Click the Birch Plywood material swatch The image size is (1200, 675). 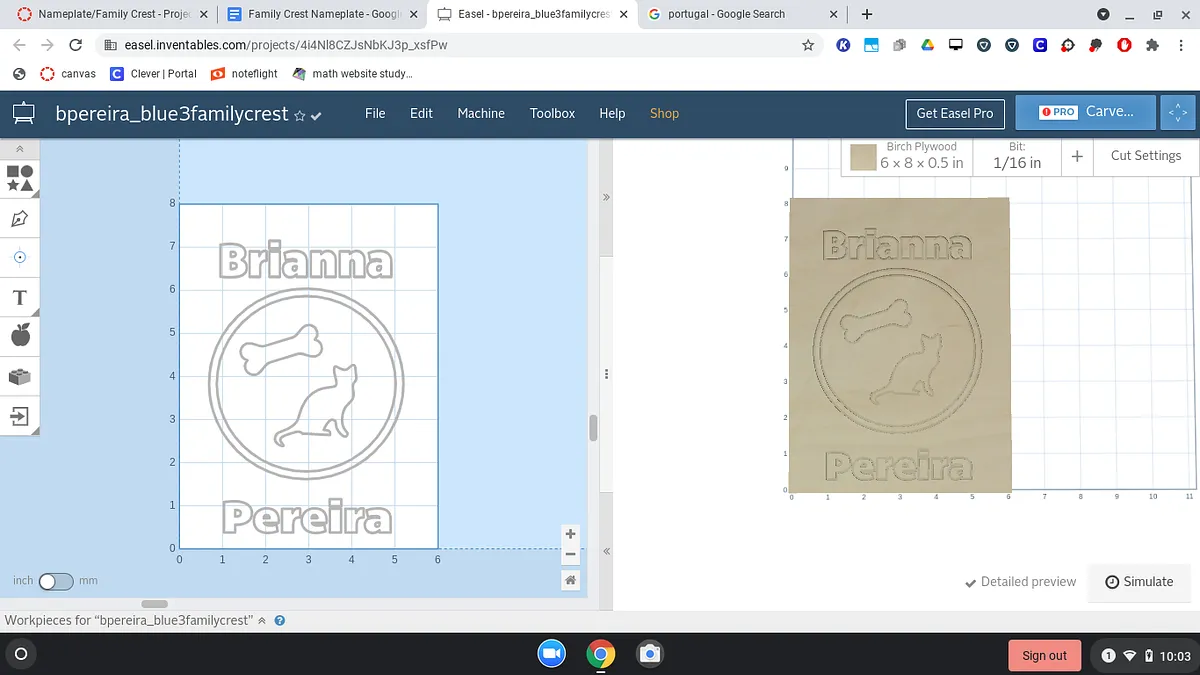pyautogui.click(x=863, y=157)
